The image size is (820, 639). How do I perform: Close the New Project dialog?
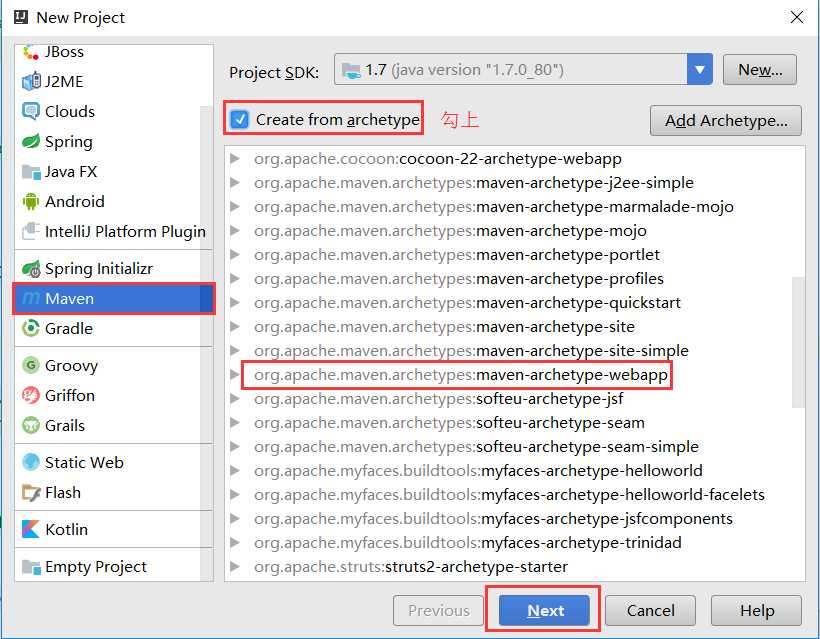tap(797, 17)
